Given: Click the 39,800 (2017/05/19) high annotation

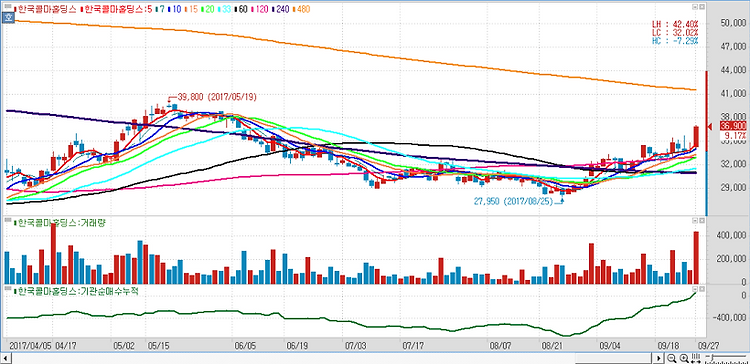Looking at the screenshot, I should [217, 97].
